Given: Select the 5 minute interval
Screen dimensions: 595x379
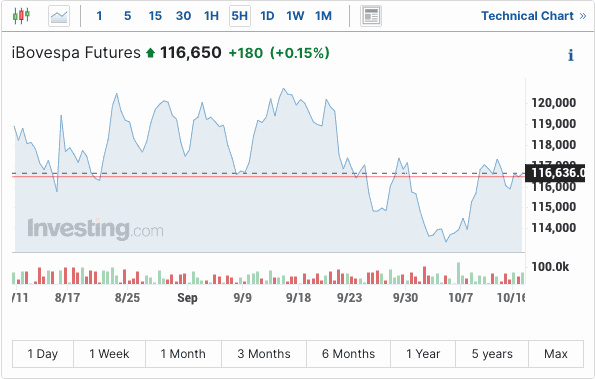Looking at the screenshot, I should click(128, 16).
